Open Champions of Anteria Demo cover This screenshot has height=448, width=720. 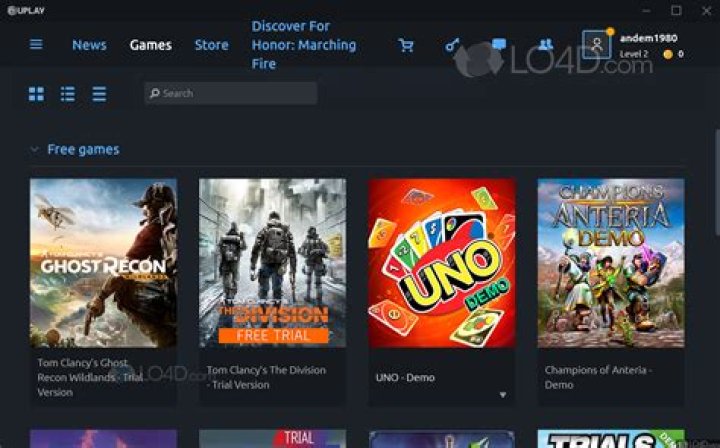coord(611,263)
